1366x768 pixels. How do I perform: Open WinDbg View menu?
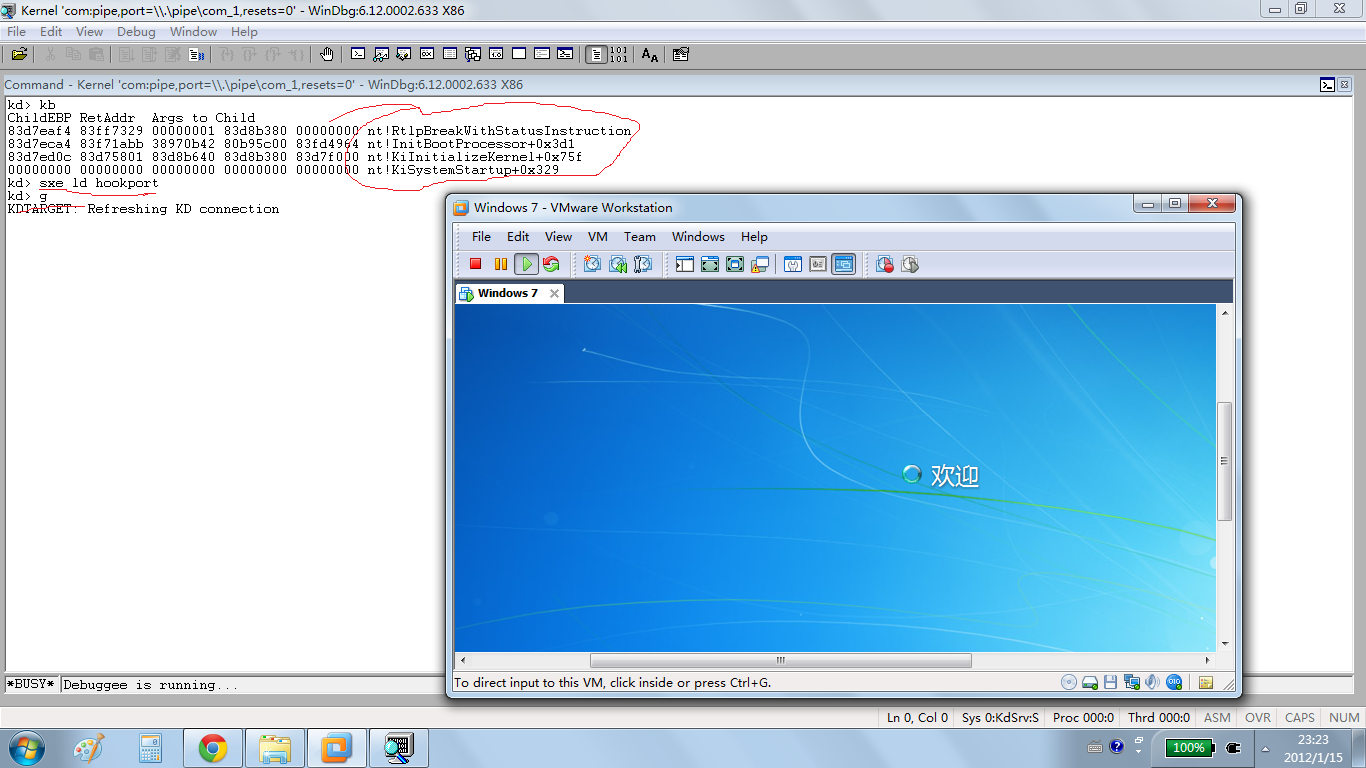point(89,32)
